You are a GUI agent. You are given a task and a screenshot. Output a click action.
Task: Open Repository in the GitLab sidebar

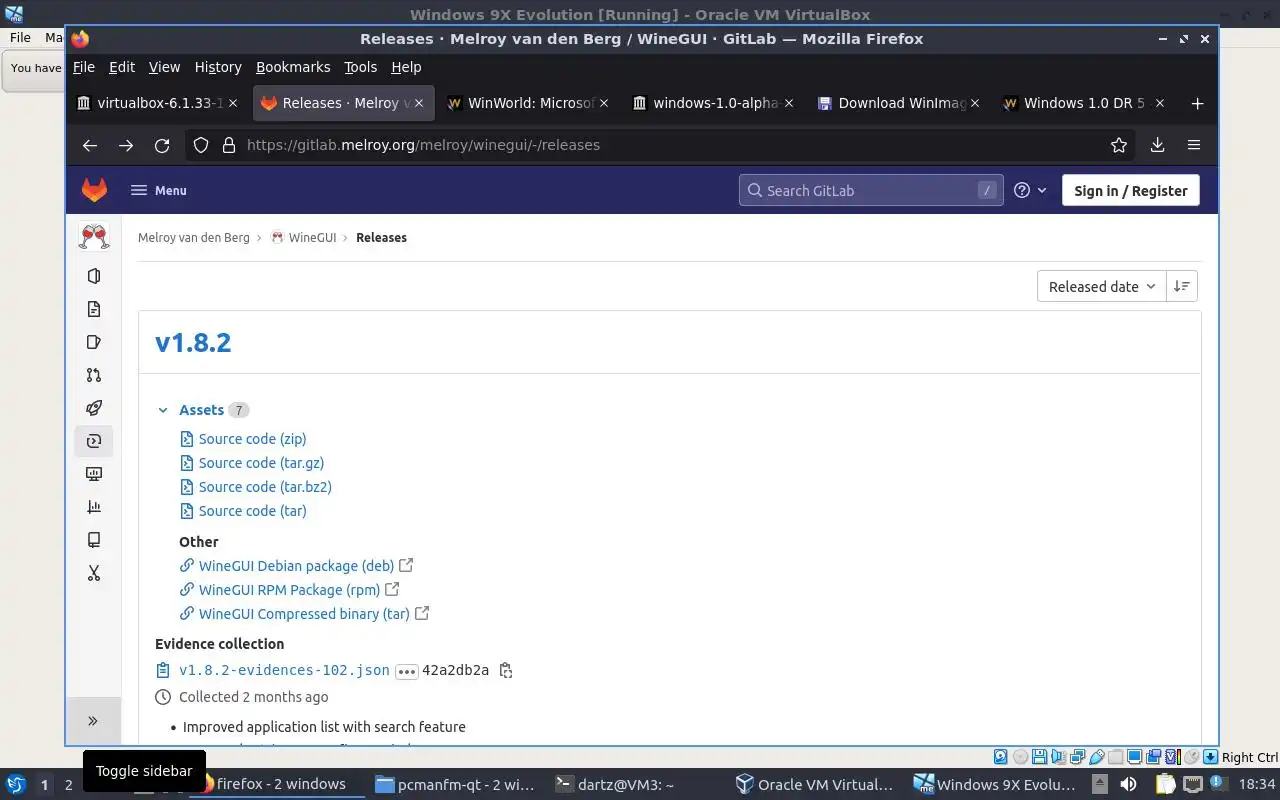pyautogui.click(x=94, y=309)
